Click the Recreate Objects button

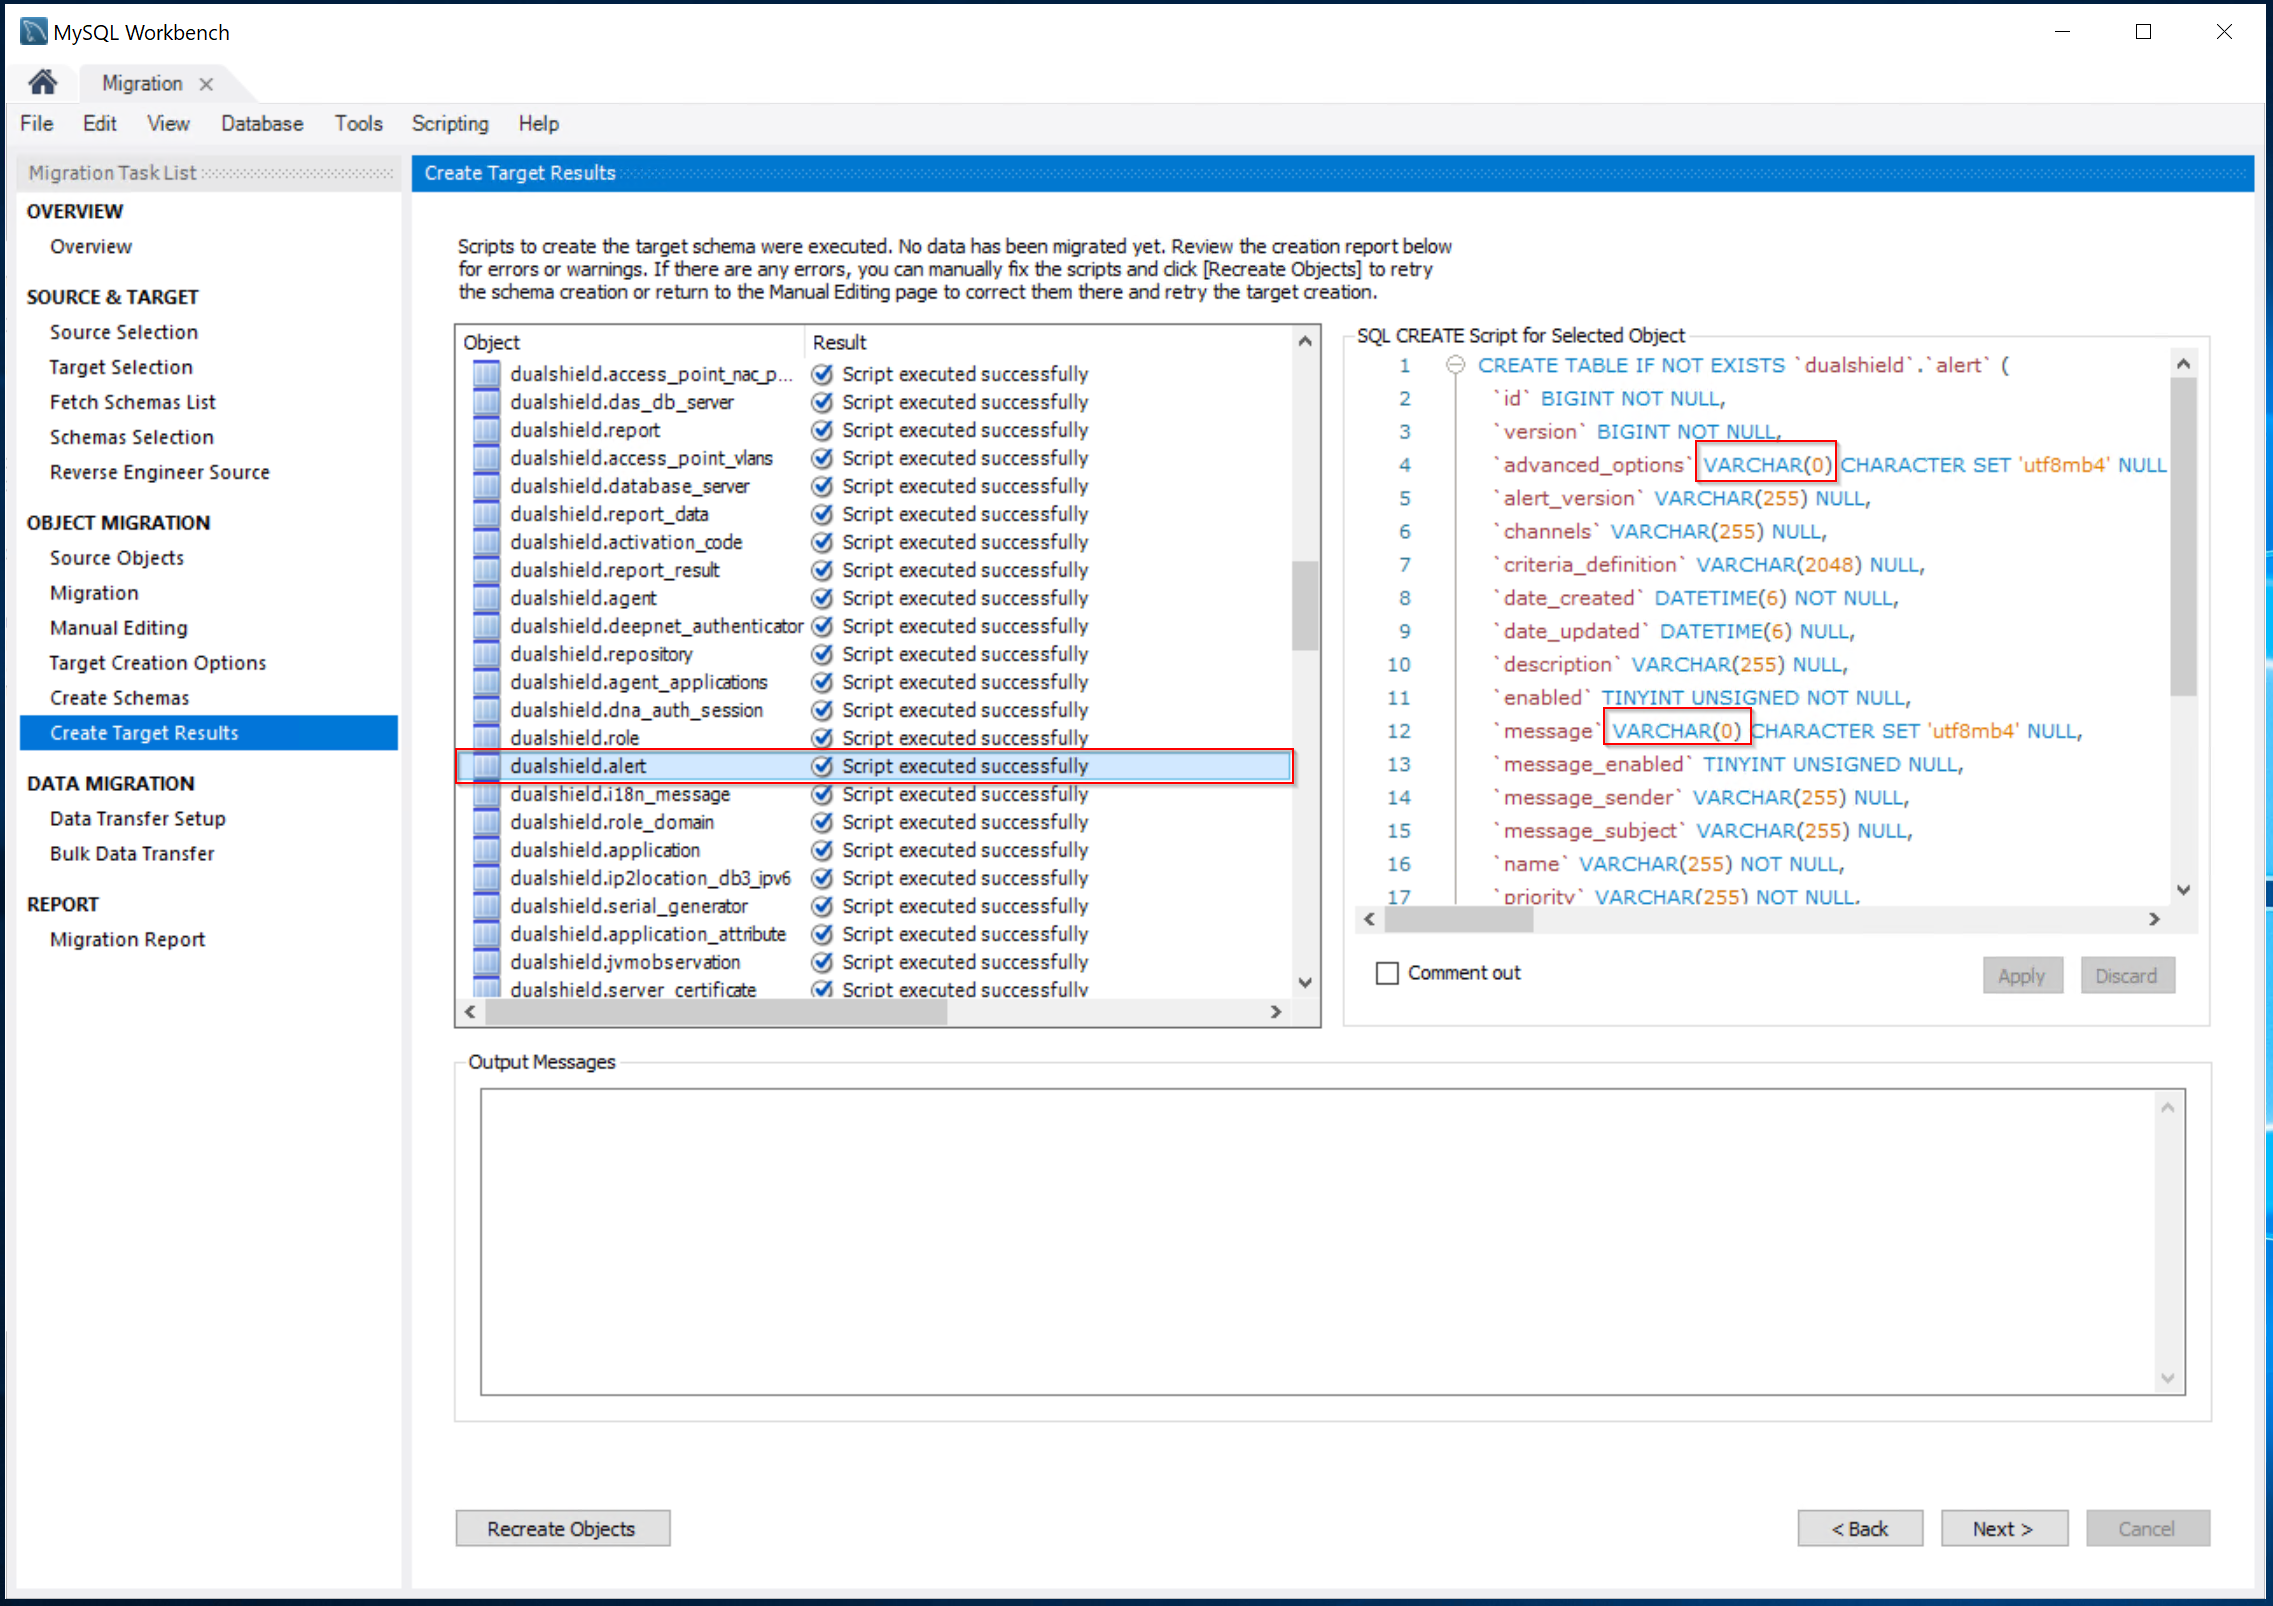(562, 1528)
